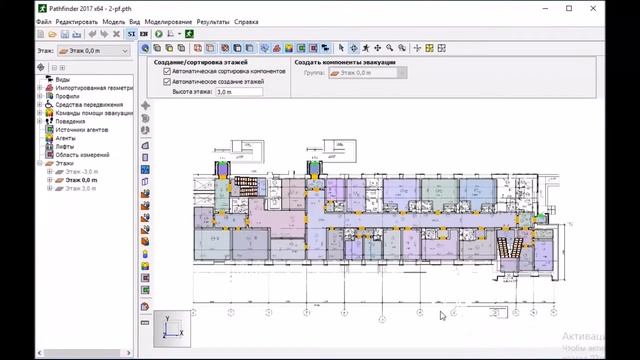
Task: Select Источники агентов in the tree
Action: [x=82, y=130]
